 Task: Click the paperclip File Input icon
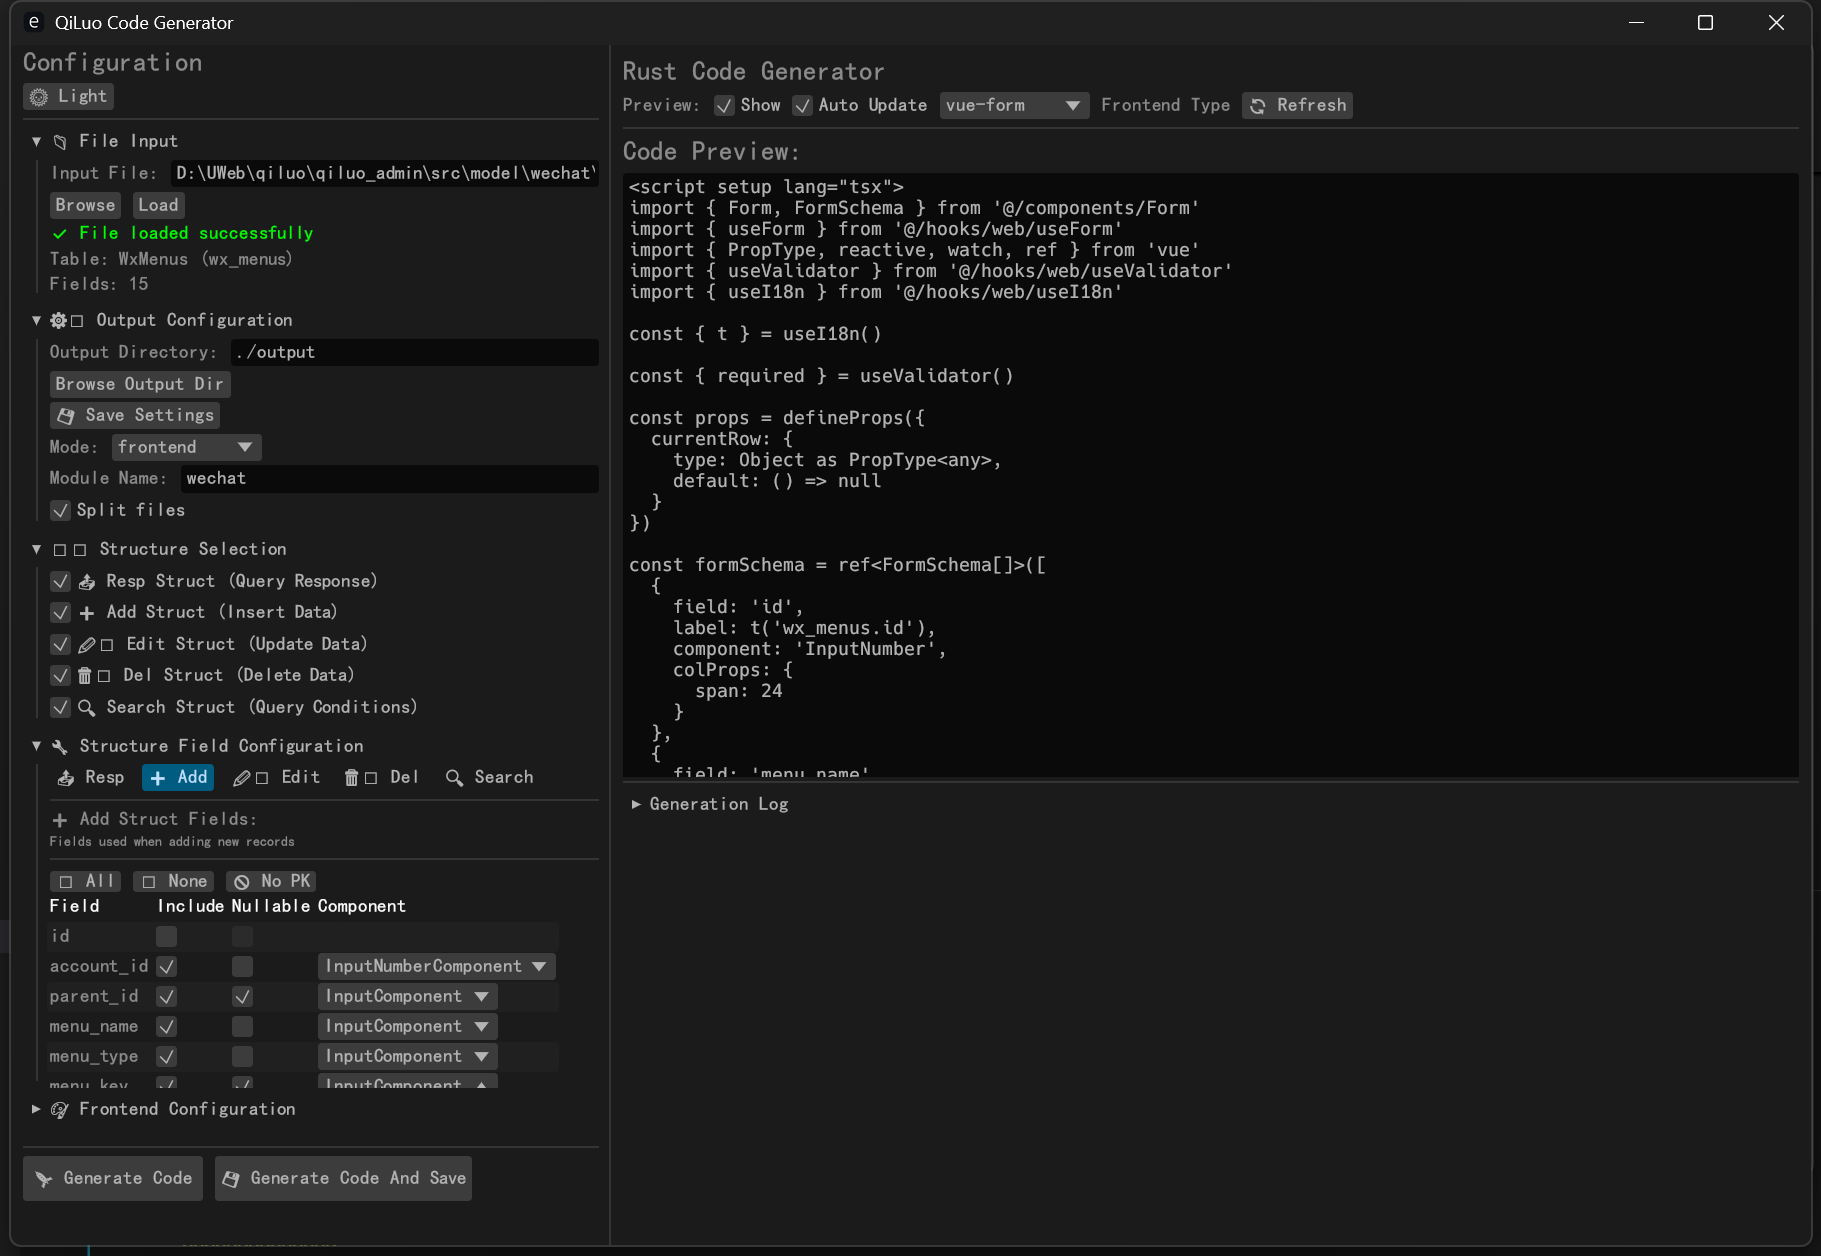pyautogui.click(x=60, y=142)
